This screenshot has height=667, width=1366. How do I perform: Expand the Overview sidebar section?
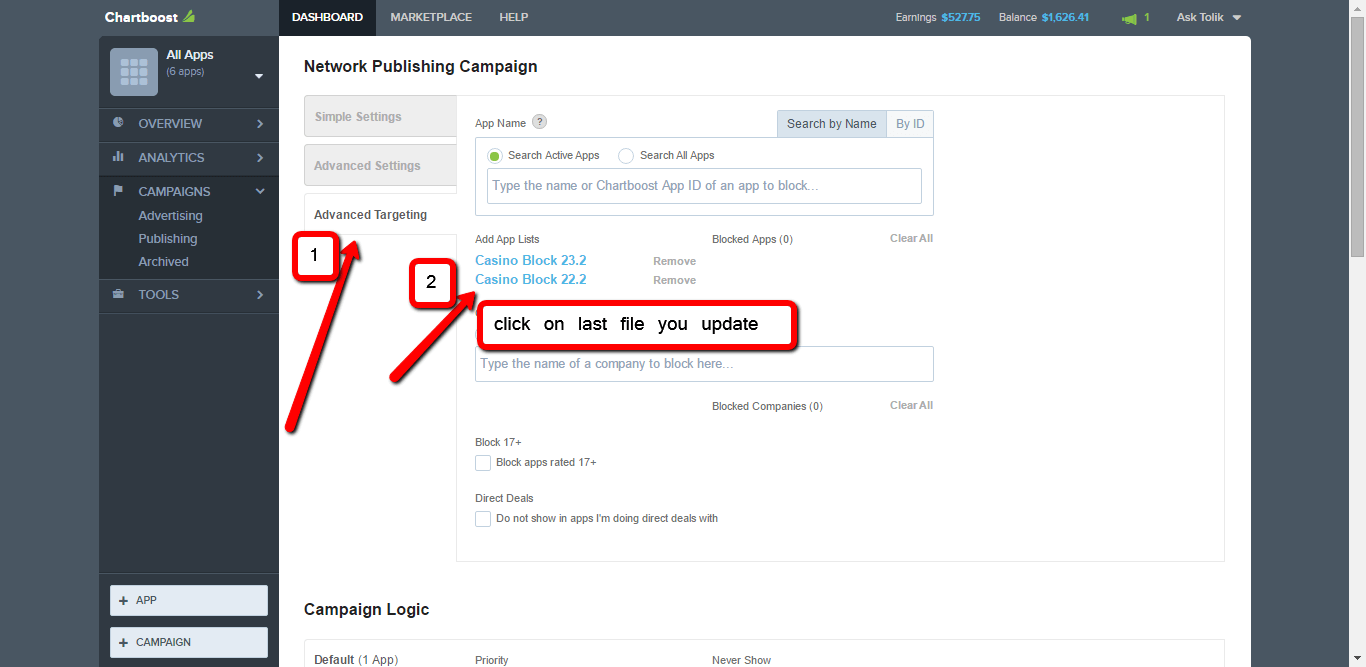(260, 124)
